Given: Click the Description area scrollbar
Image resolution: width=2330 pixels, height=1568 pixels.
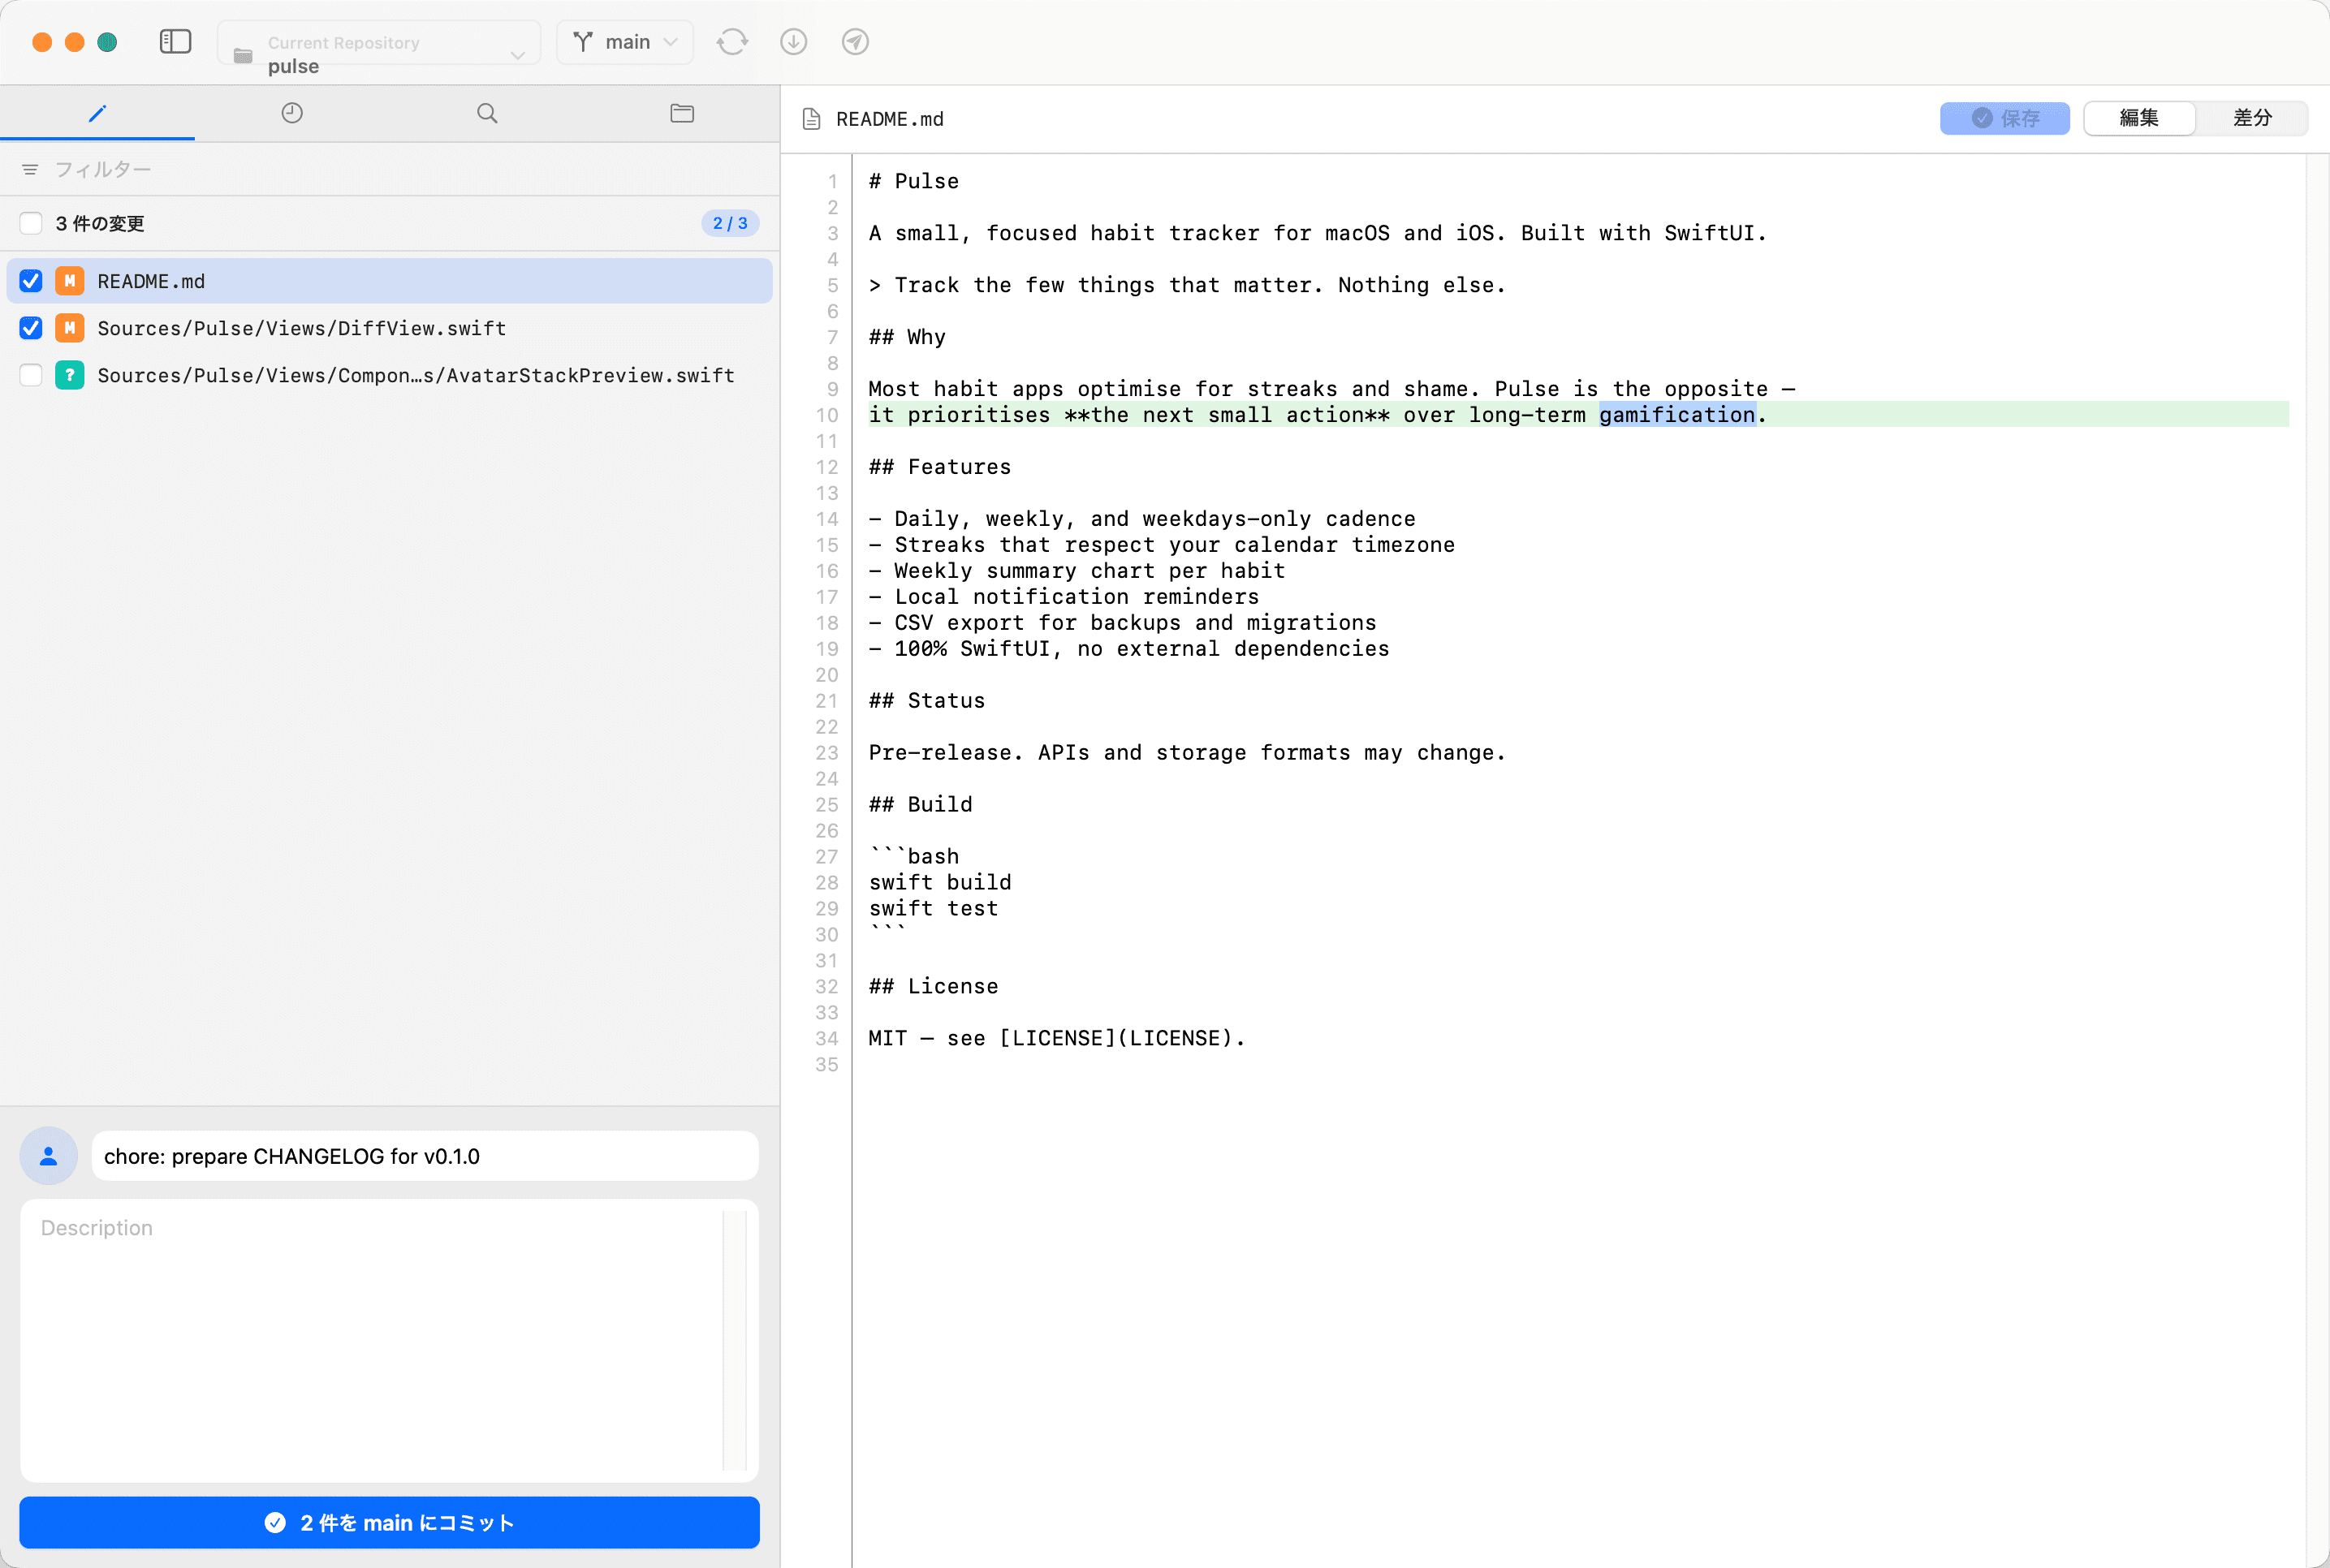Looking at the screenshot, I should point(735,1340).
